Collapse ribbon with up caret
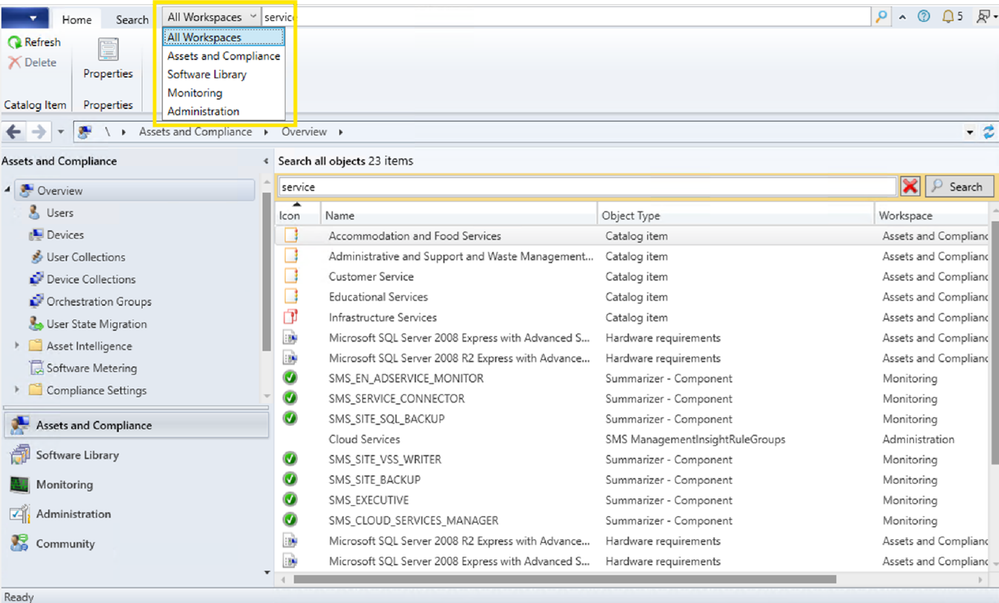 (902, 17)
